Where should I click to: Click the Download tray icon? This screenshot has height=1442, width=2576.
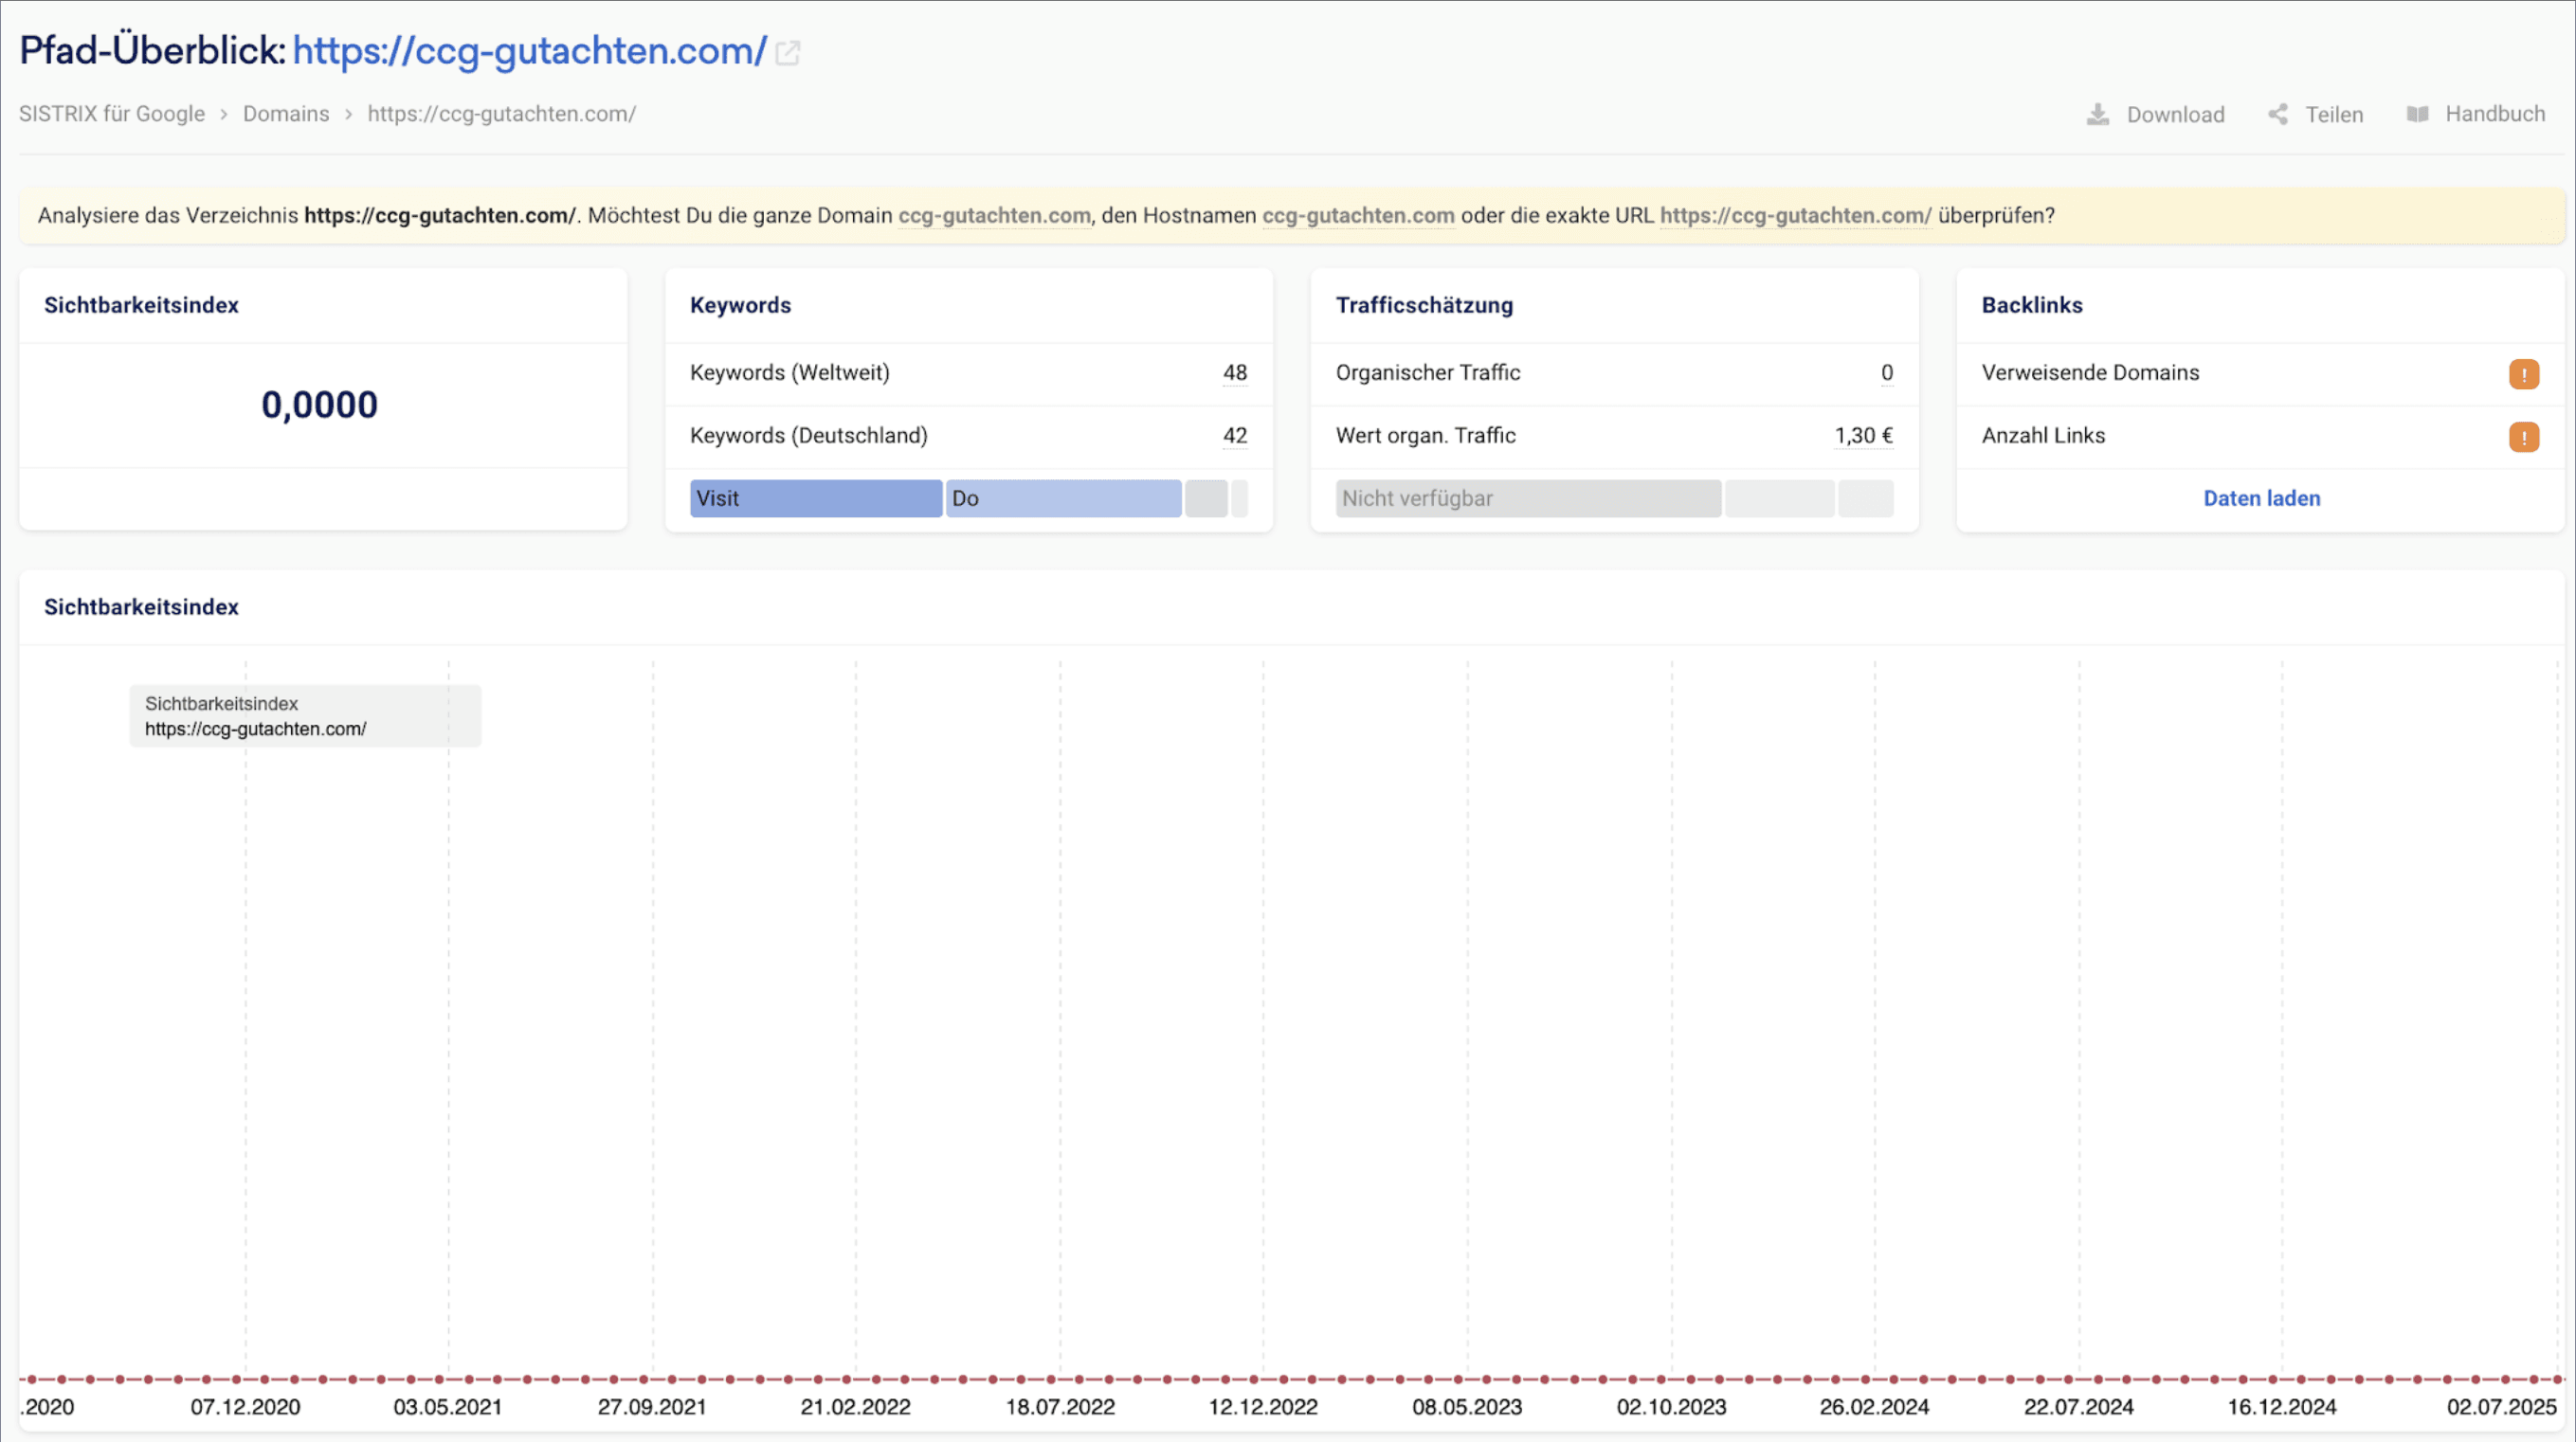click(x=2097, y=114)
